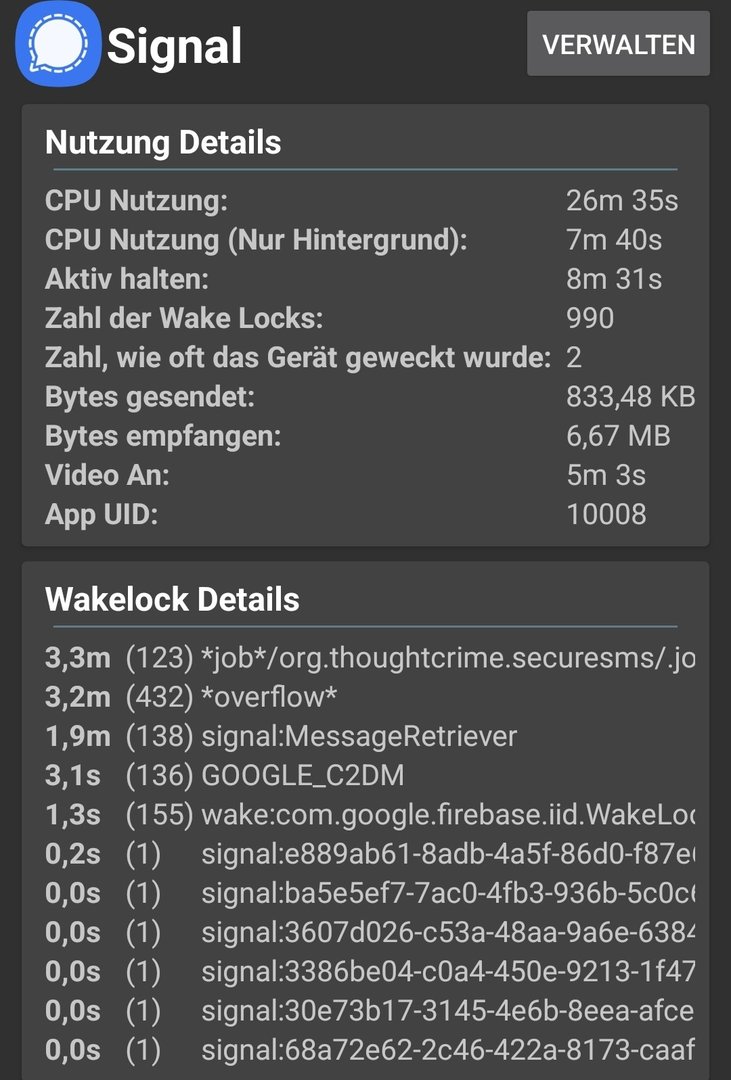Tap the CPU Nutzung row

coord(364,201)
